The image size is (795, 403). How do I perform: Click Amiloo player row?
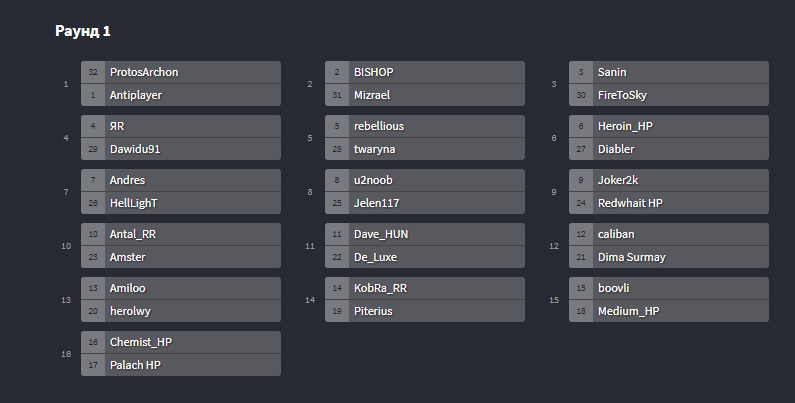(x=180, y=288)
